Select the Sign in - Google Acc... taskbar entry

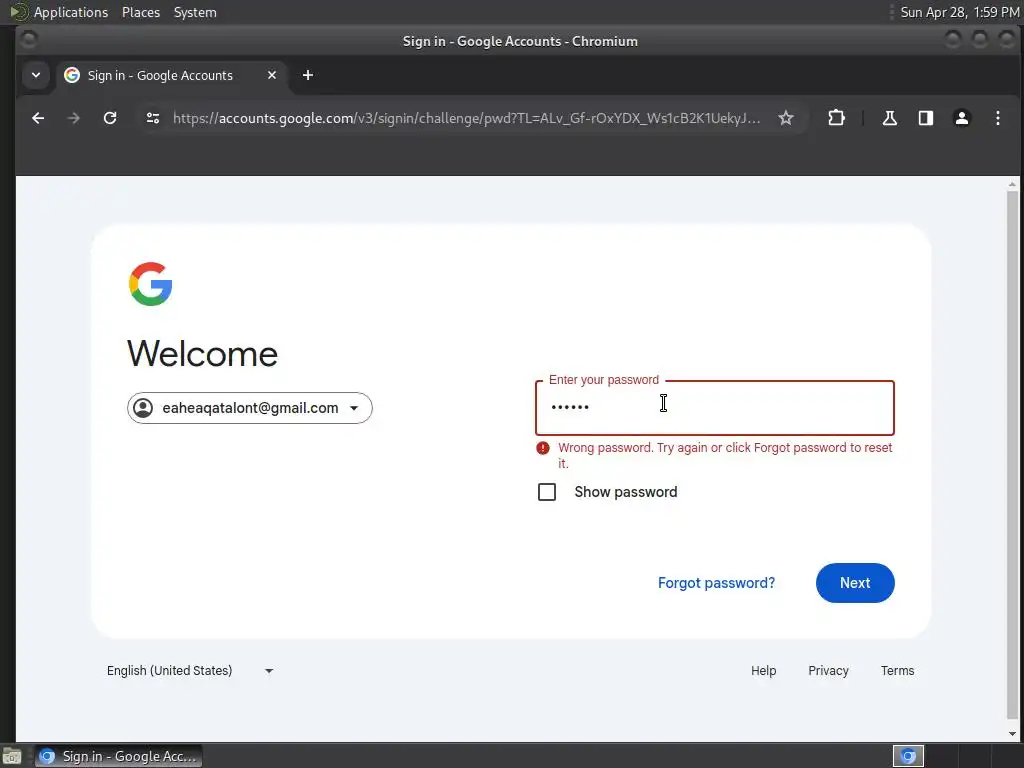point(118,756)
